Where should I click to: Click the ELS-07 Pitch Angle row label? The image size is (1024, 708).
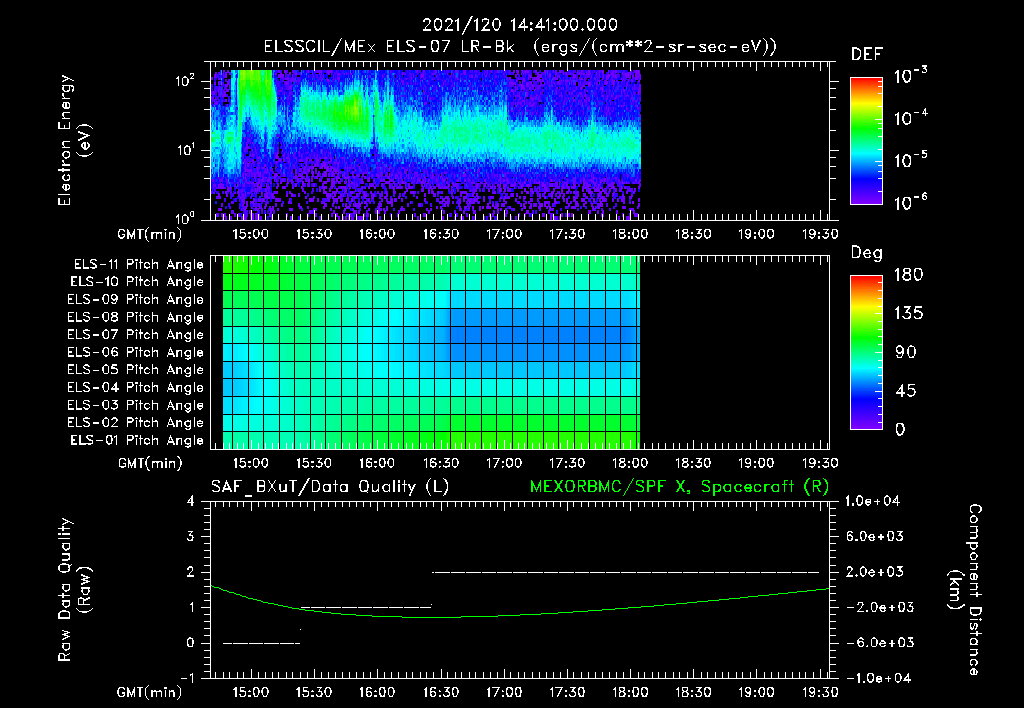point(136,334)
